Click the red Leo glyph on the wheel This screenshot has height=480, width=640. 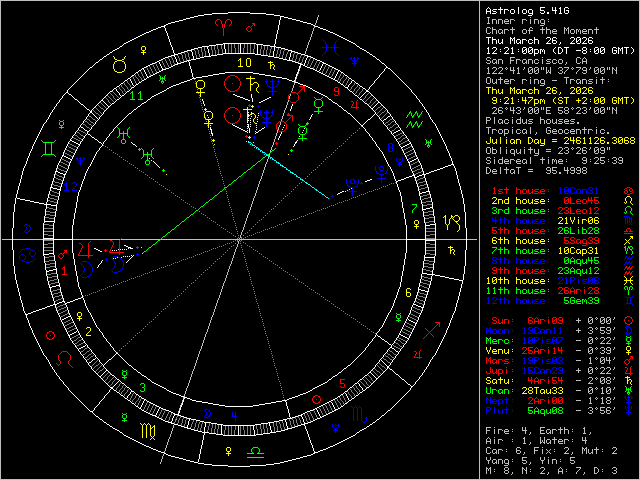coord(66,356)
